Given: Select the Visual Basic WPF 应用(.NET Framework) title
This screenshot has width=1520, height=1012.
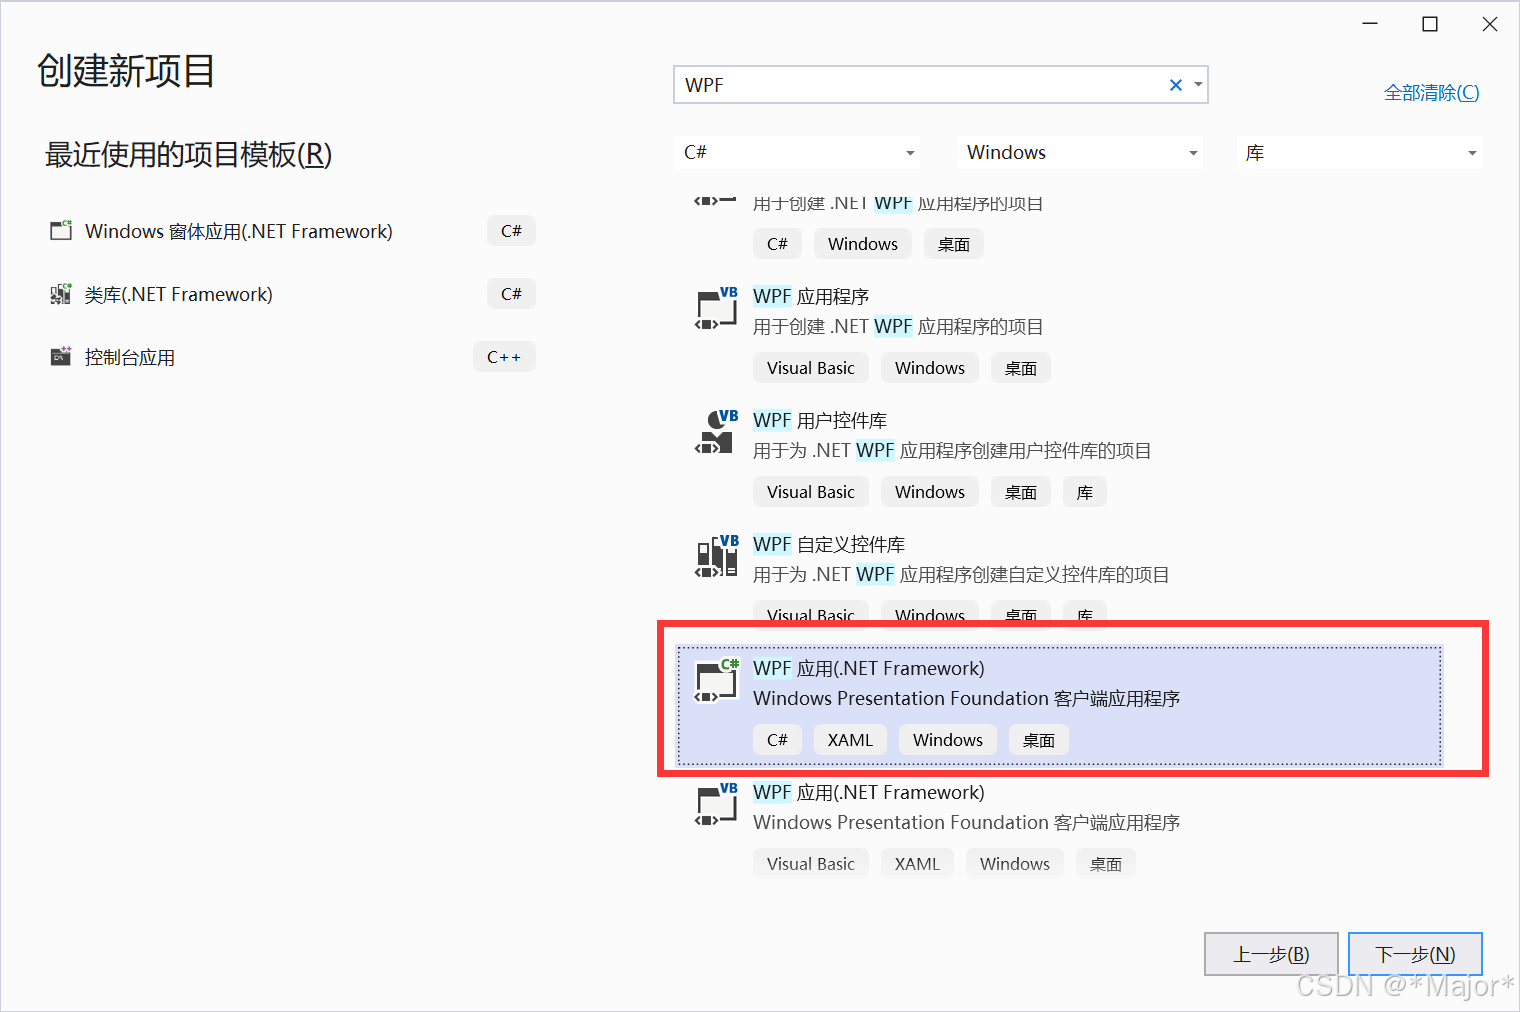Looking at the screenshot, I should [869, 792].
